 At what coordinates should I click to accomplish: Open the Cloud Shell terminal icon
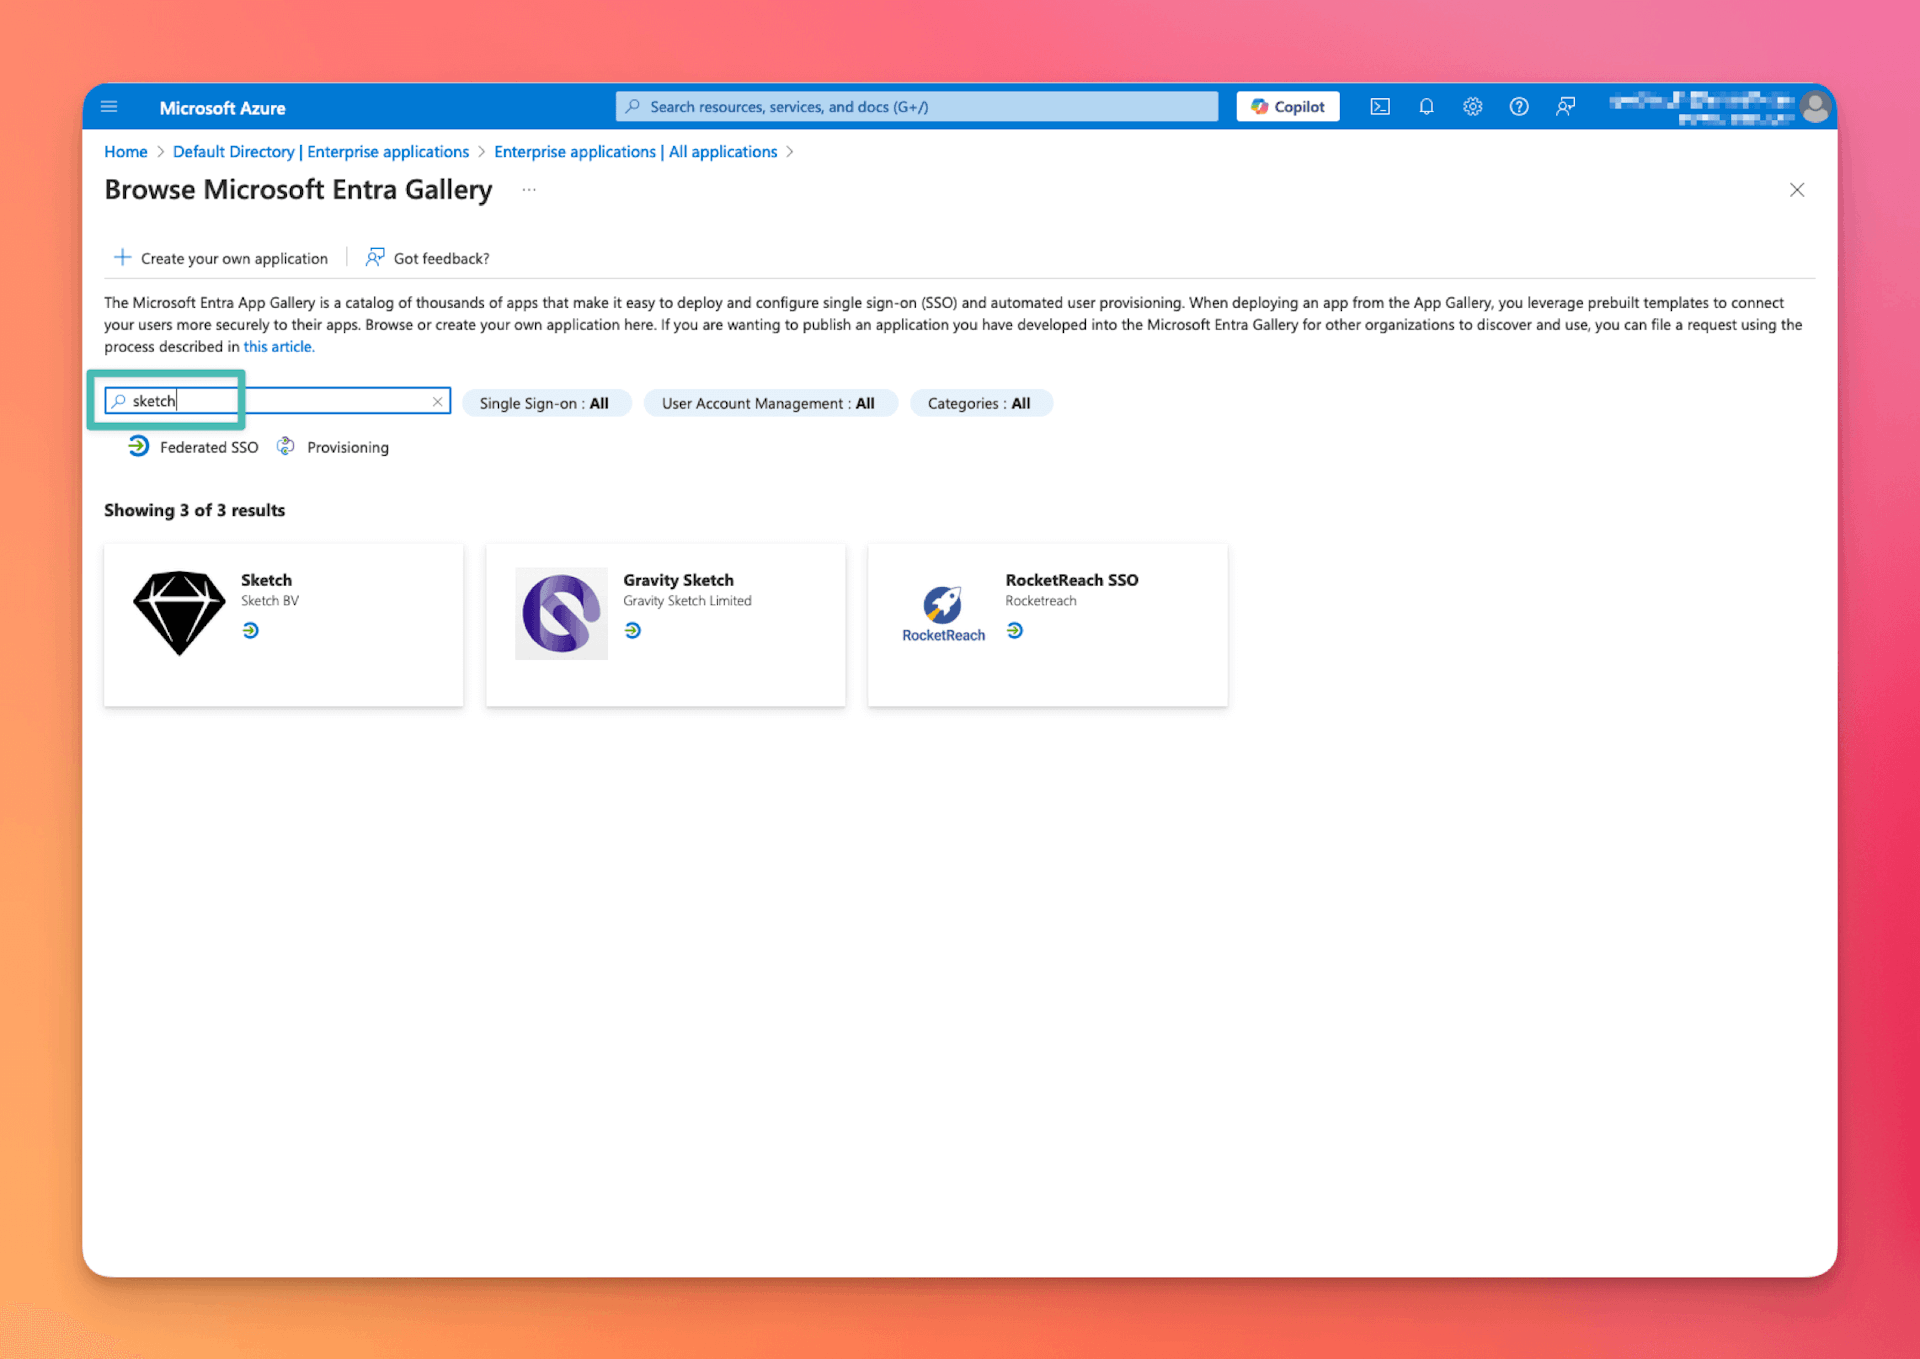1380,107
